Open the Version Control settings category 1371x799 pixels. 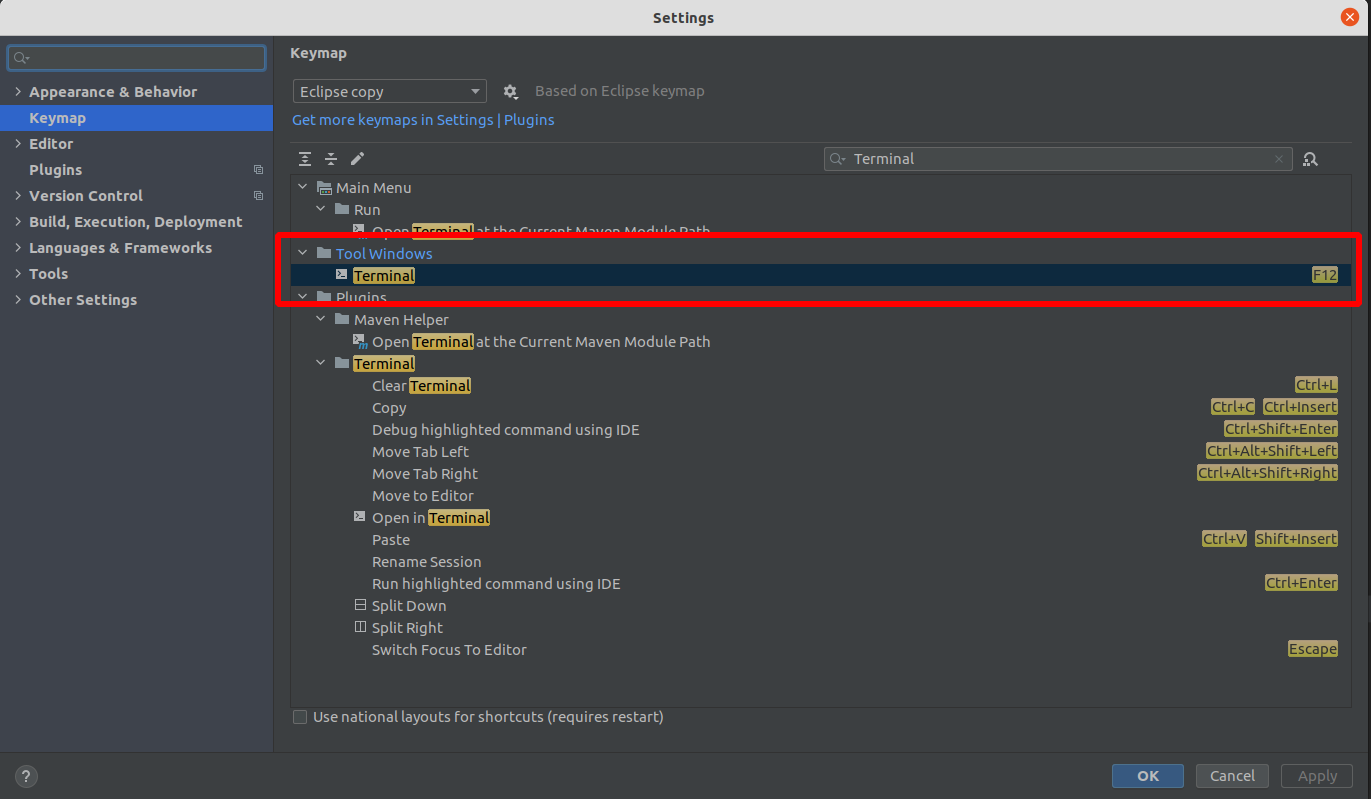click(x=86, y=196)
